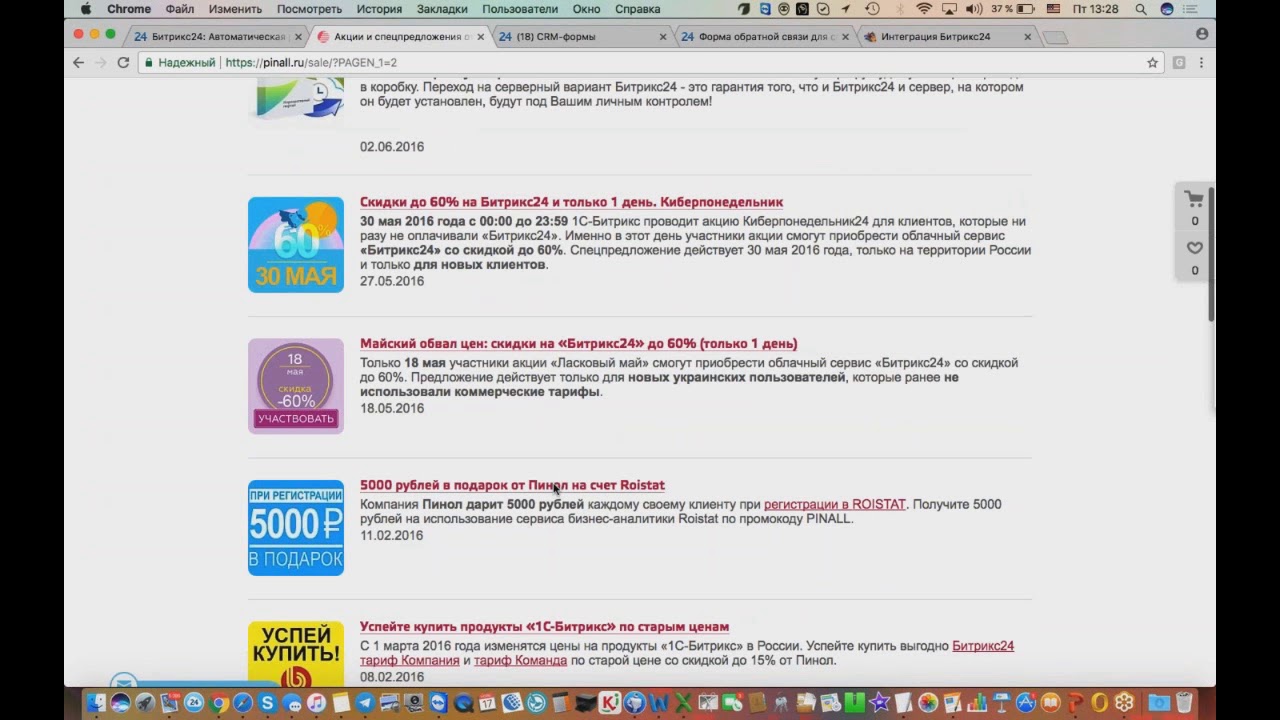Open the Wi-Fi status menu

click(924, 9)
